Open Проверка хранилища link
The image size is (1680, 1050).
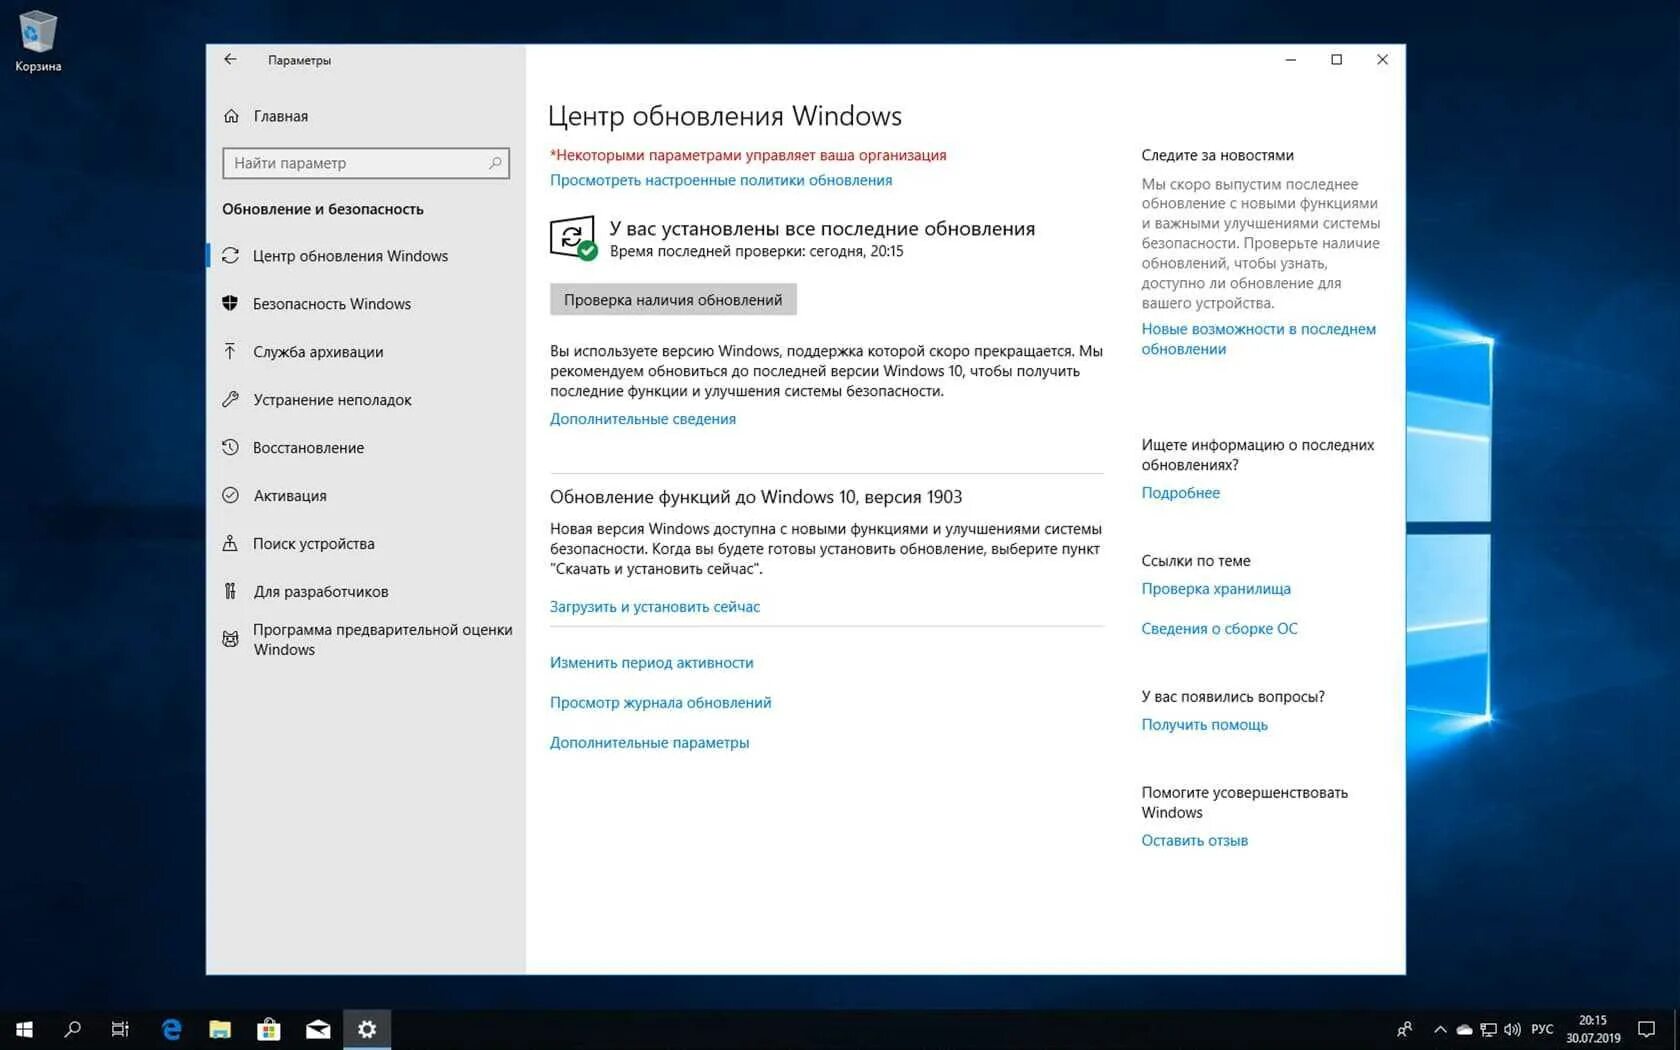point(1216,589)
